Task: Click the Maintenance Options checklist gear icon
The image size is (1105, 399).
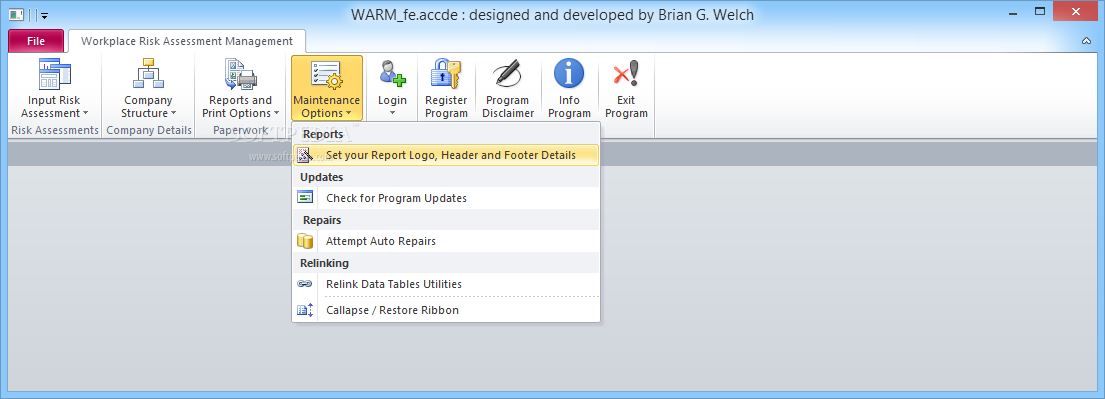Action: [x=326, y=74]
